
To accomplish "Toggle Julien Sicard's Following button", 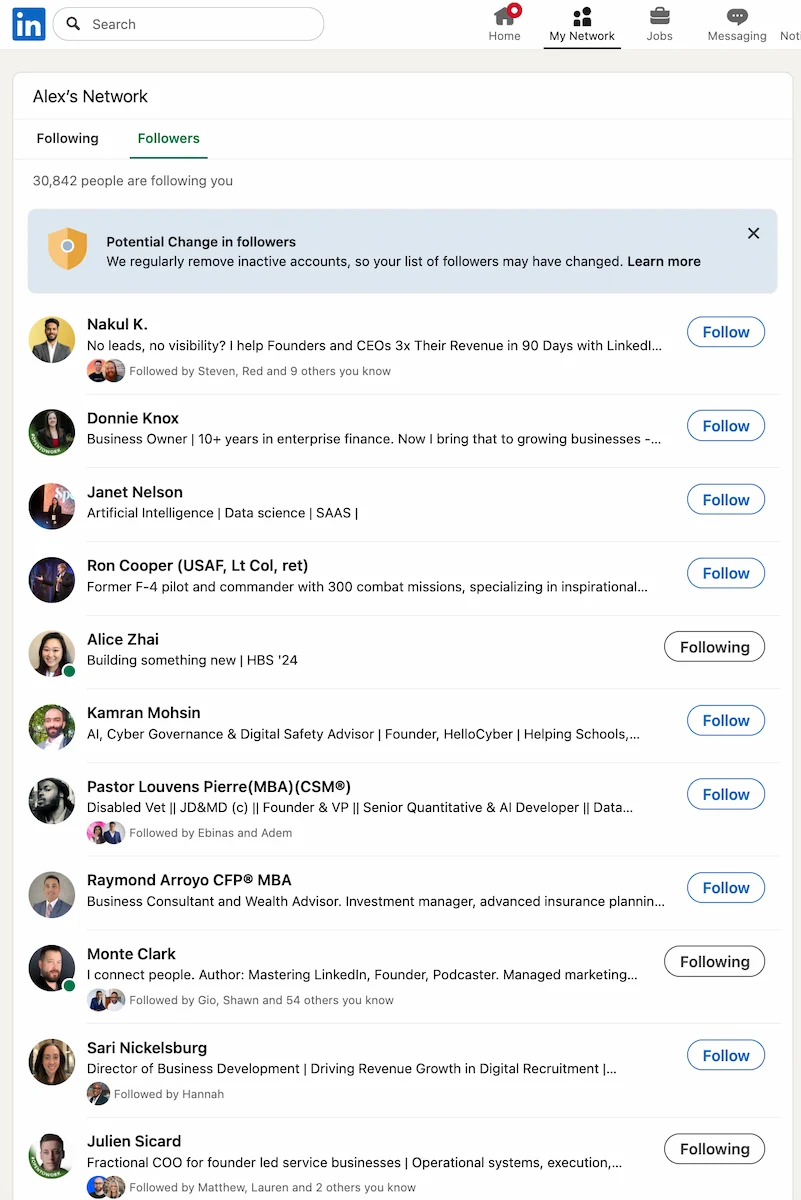I will tap(714, 1148).
